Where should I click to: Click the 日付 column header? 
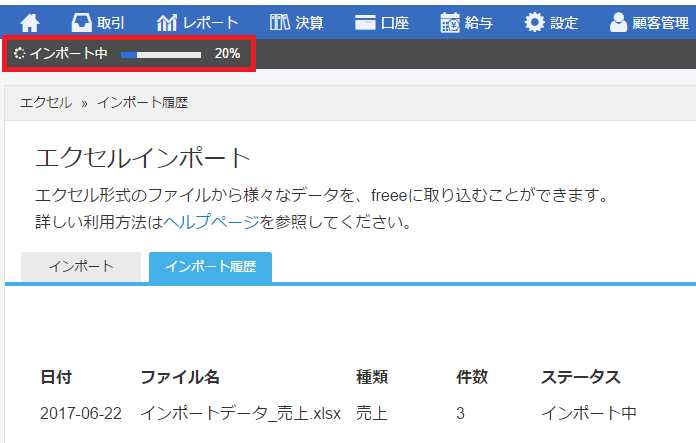[56, 377]
